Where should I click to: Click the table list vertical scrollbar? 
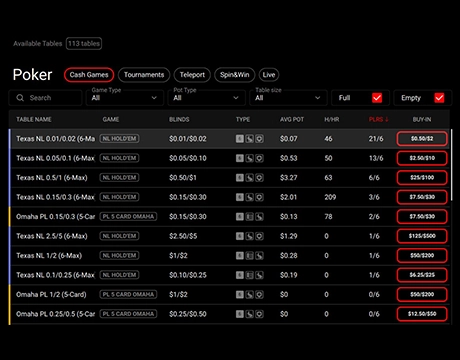click(x=452, y=165)
